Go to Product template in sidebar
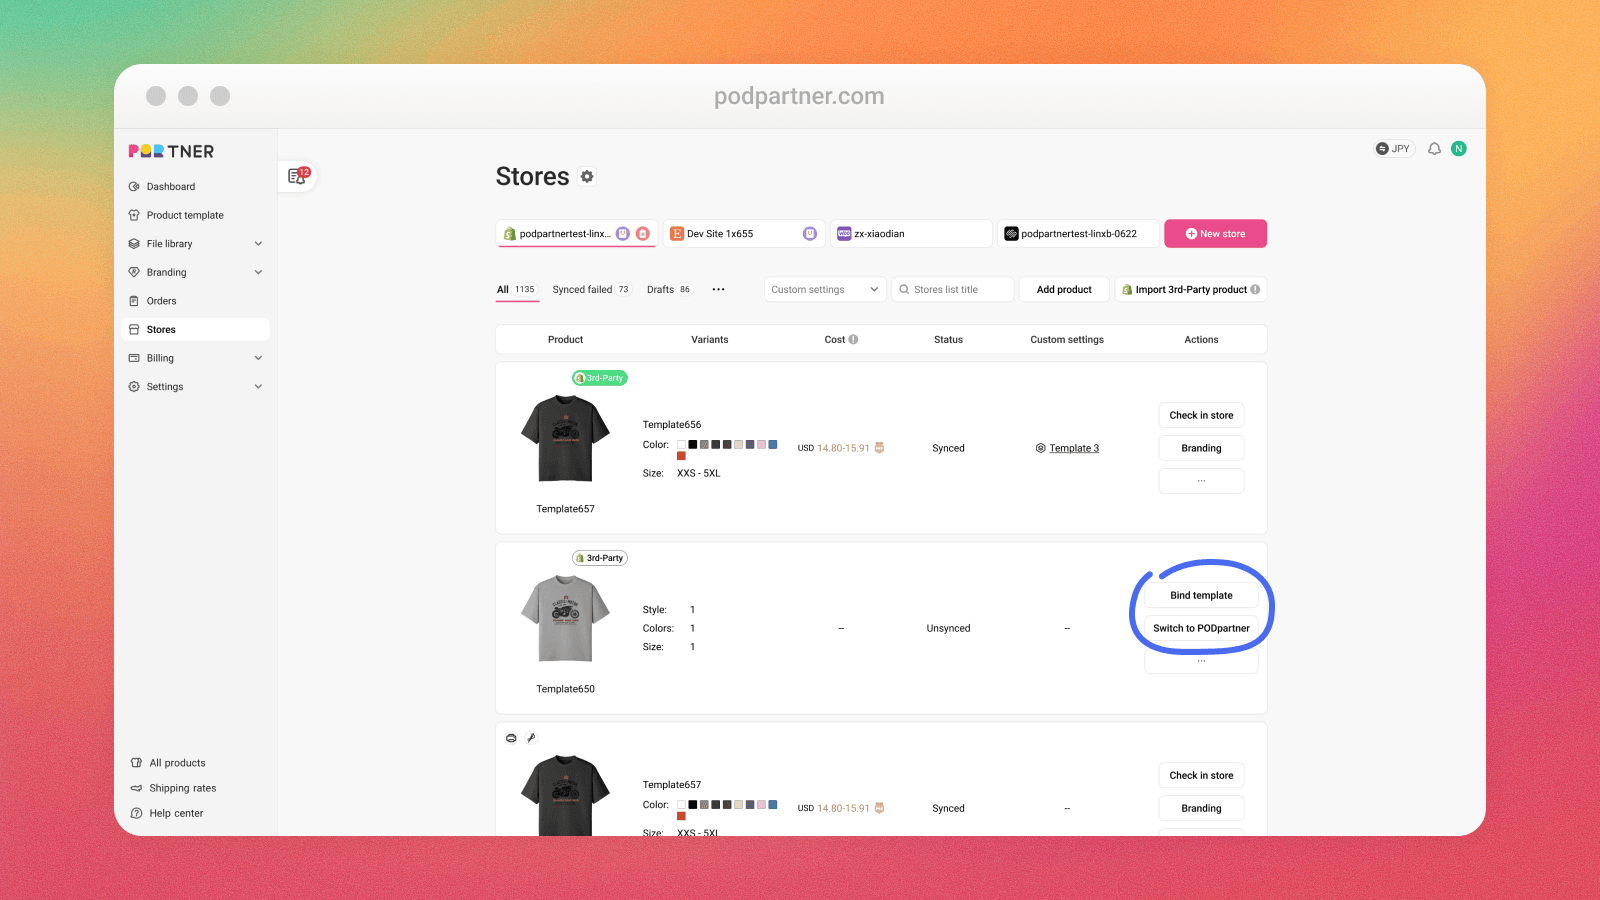The width and height of the screenshot is (1600, 900). [196, 215]
